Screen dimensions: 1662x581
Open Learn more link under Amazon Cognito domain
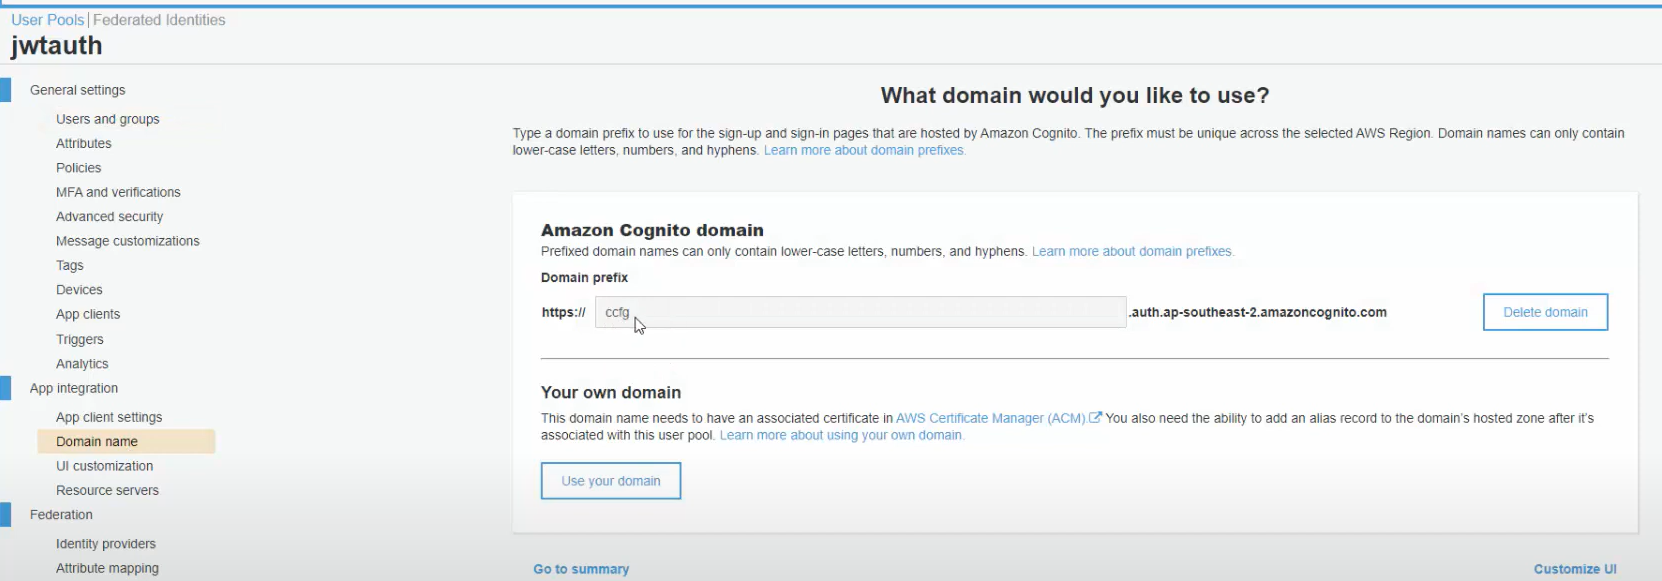1133,252
